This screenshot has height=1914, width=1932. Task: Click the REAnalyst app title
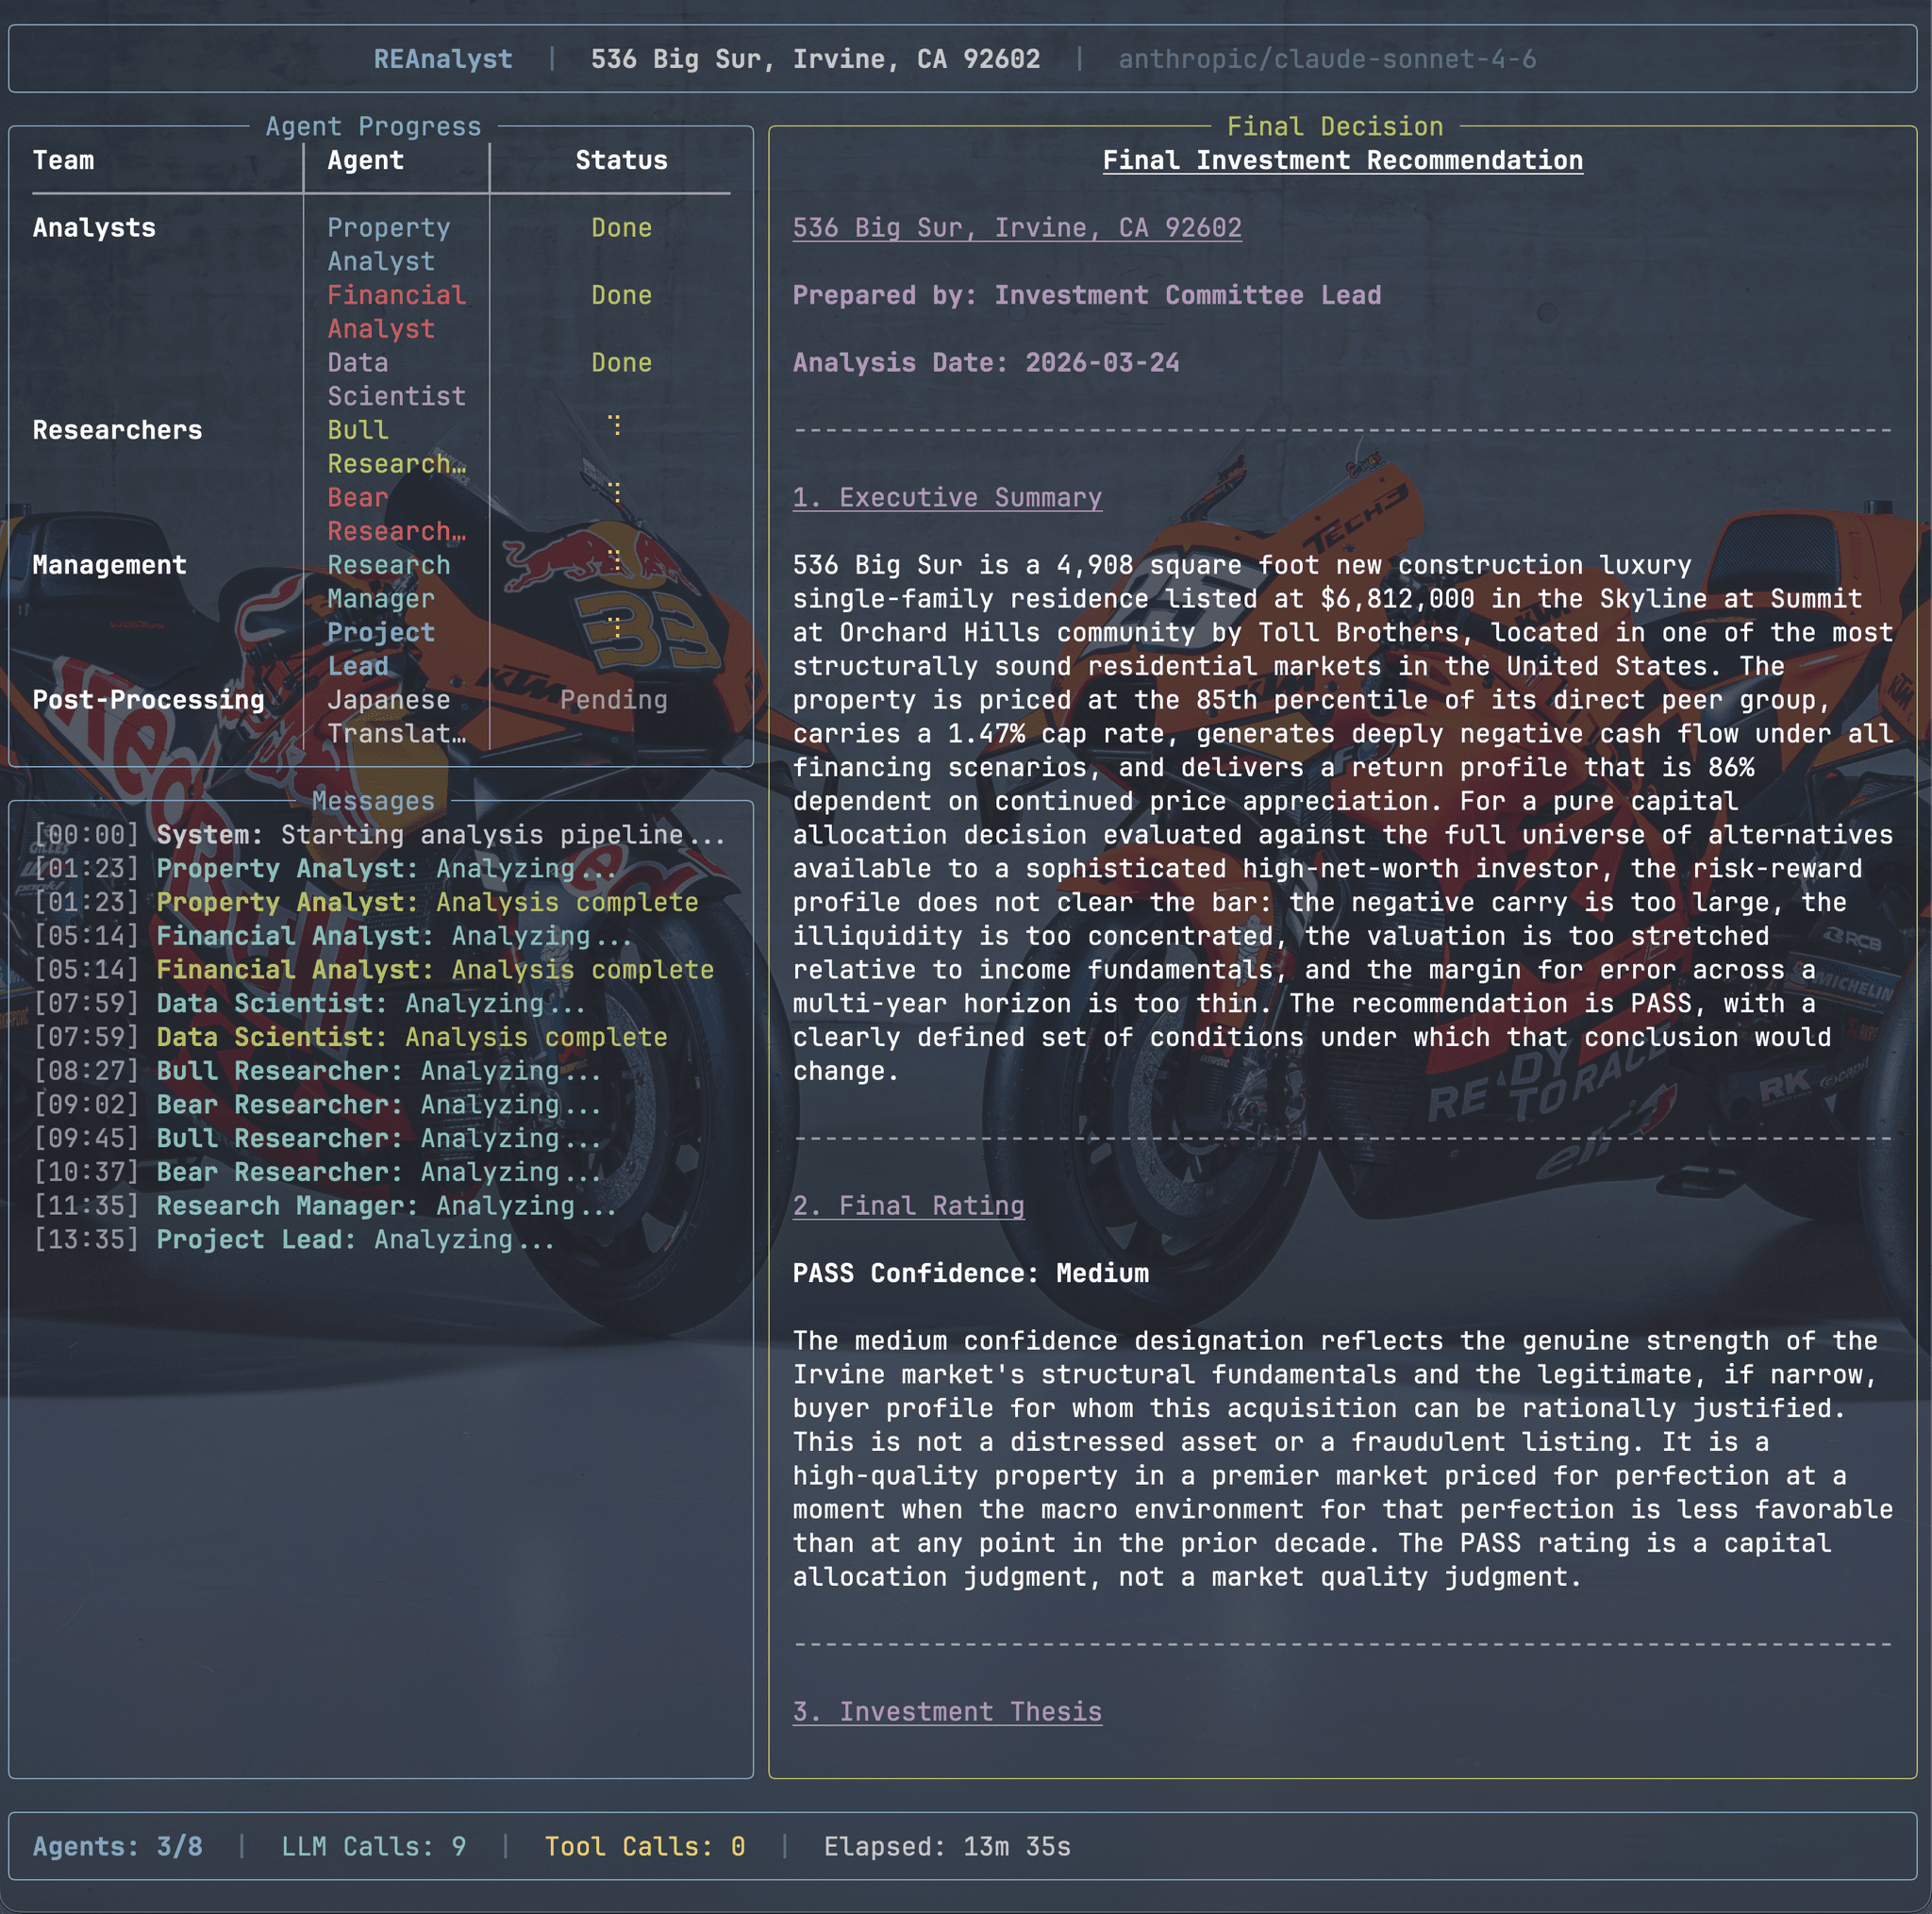coord(443,60)
